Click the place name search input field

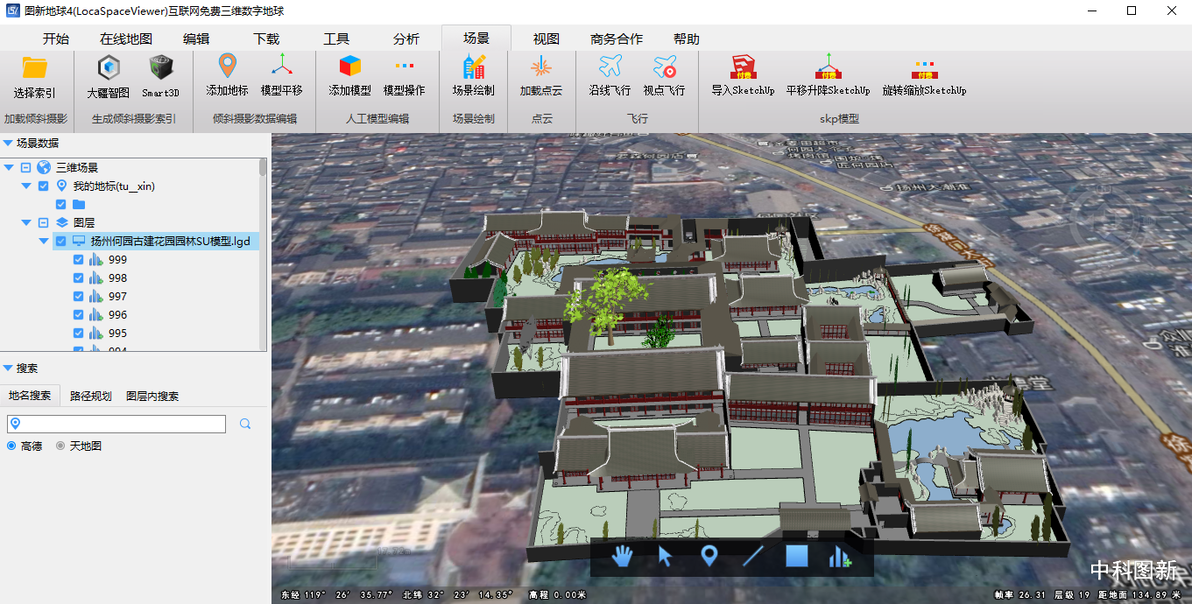pos(116,424)
